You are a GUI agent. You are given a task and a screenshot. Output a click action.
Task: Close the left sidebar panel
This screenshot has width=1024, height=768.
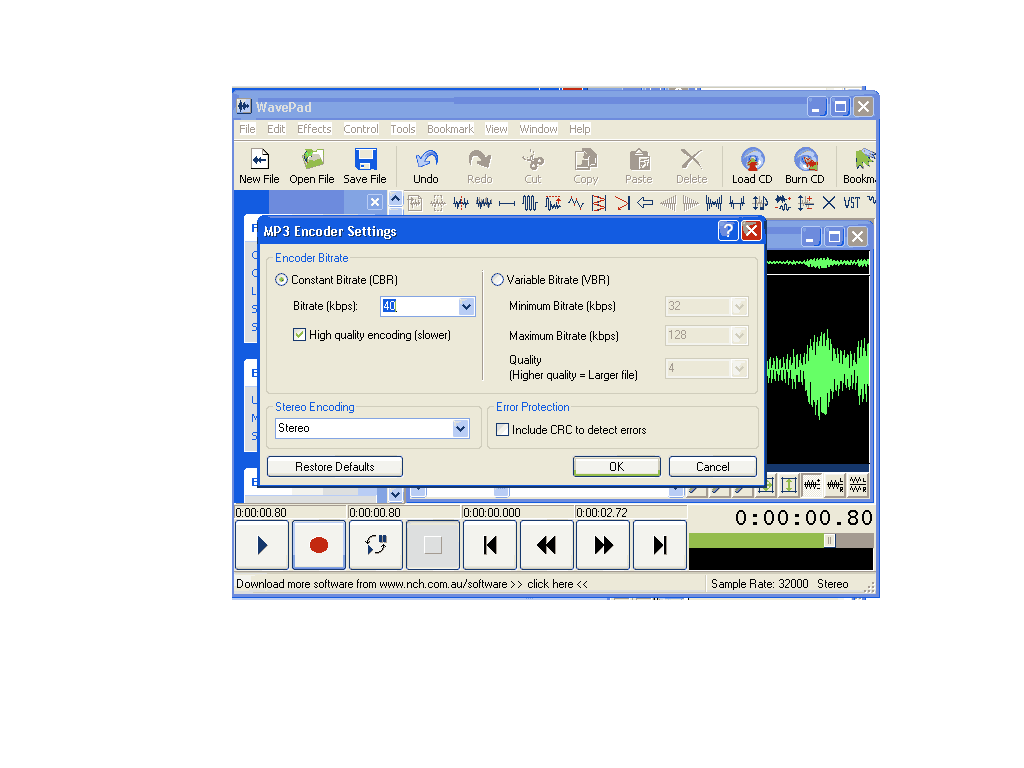click(x=375, y=202)
